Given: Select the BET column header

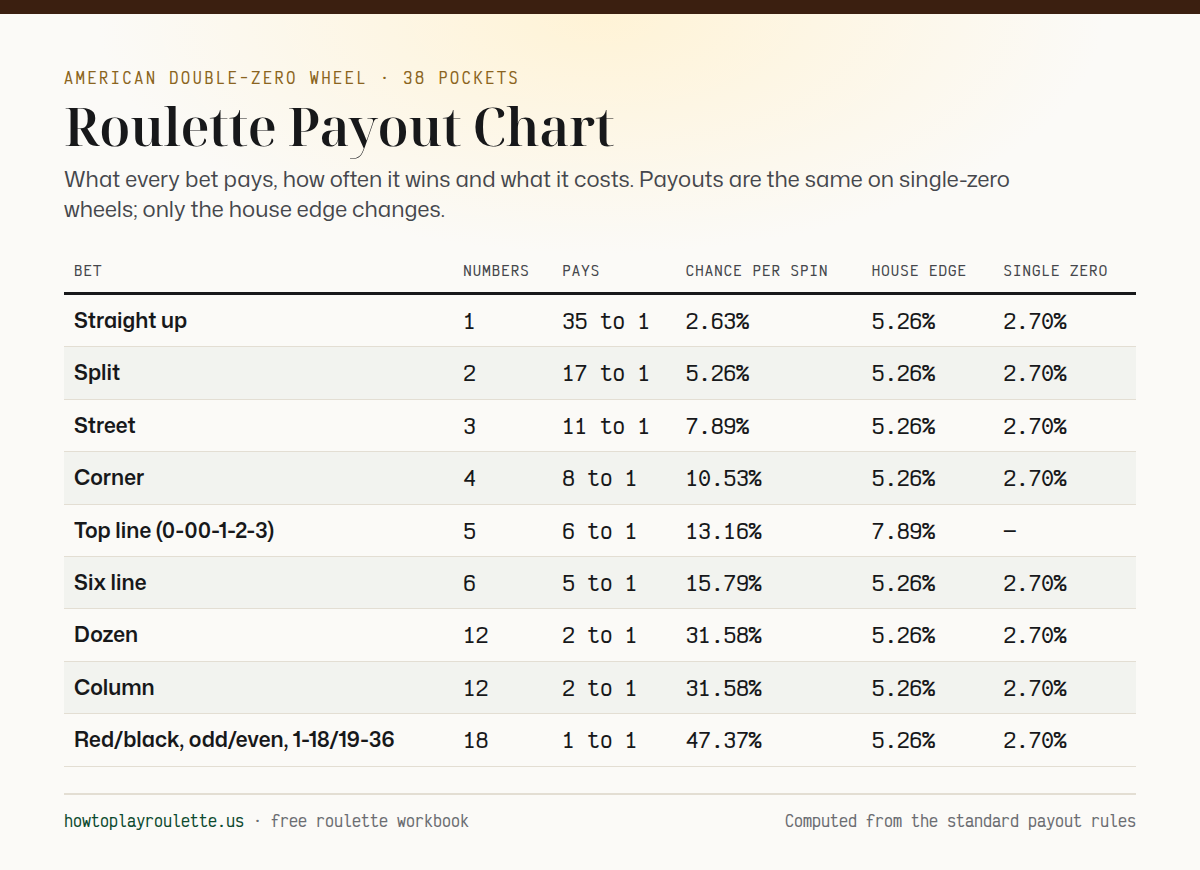Looking at the screenshot, I should [x=88, y=271].
